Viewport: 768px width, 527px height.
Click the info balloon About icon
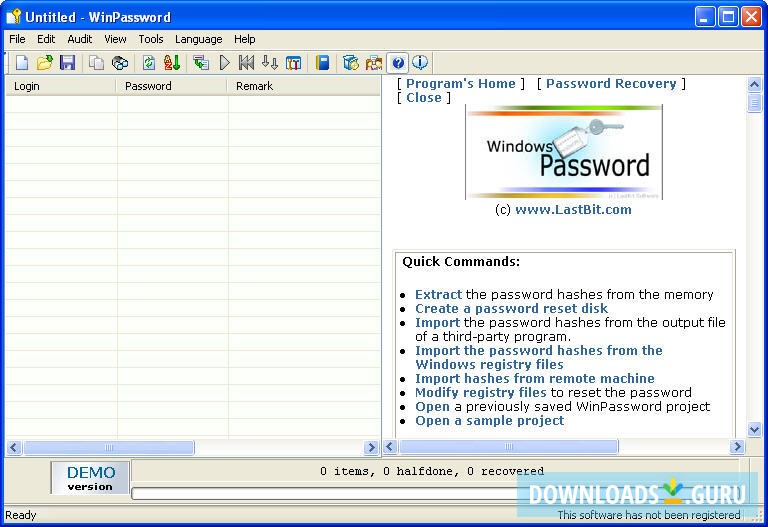tap(420, 63)
